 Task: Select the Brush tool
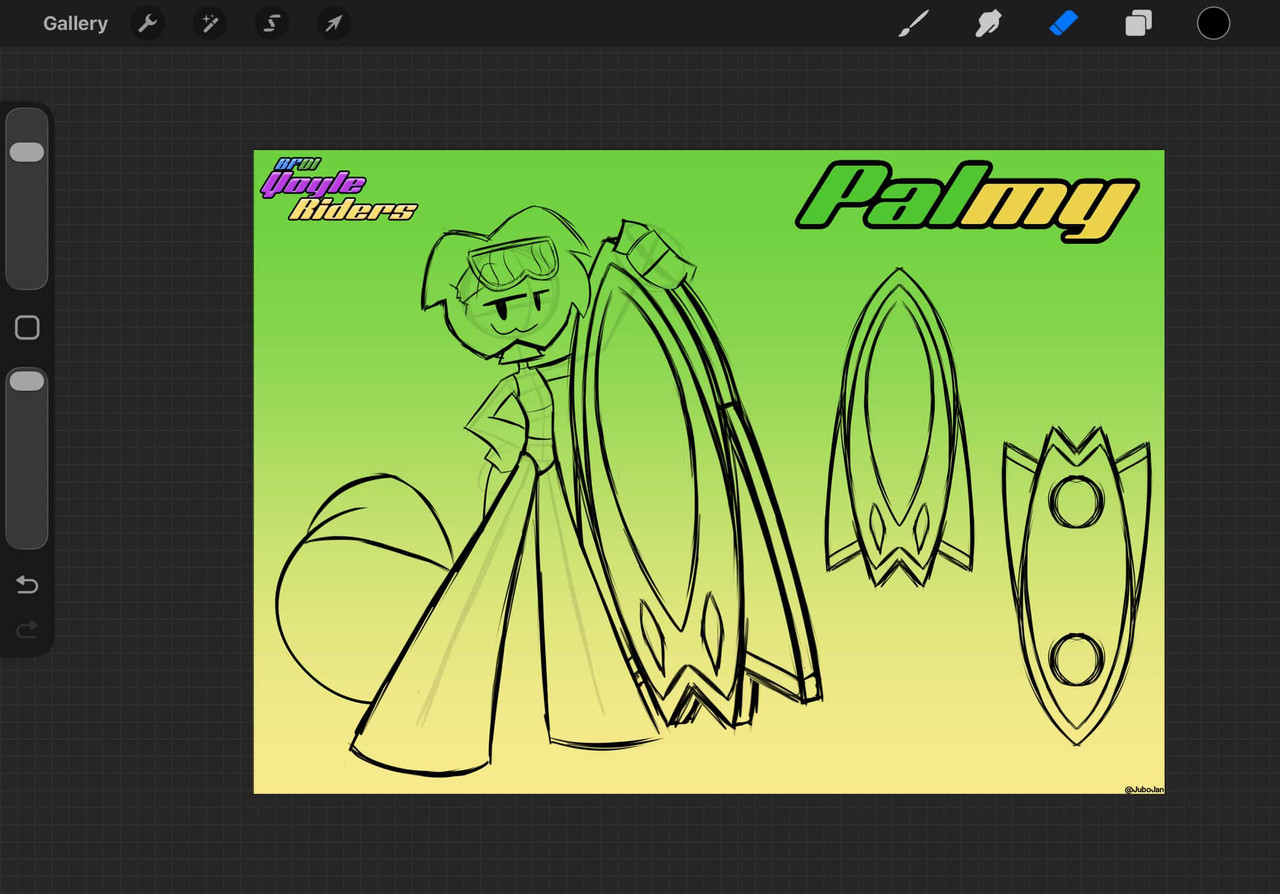click(913, 23)
